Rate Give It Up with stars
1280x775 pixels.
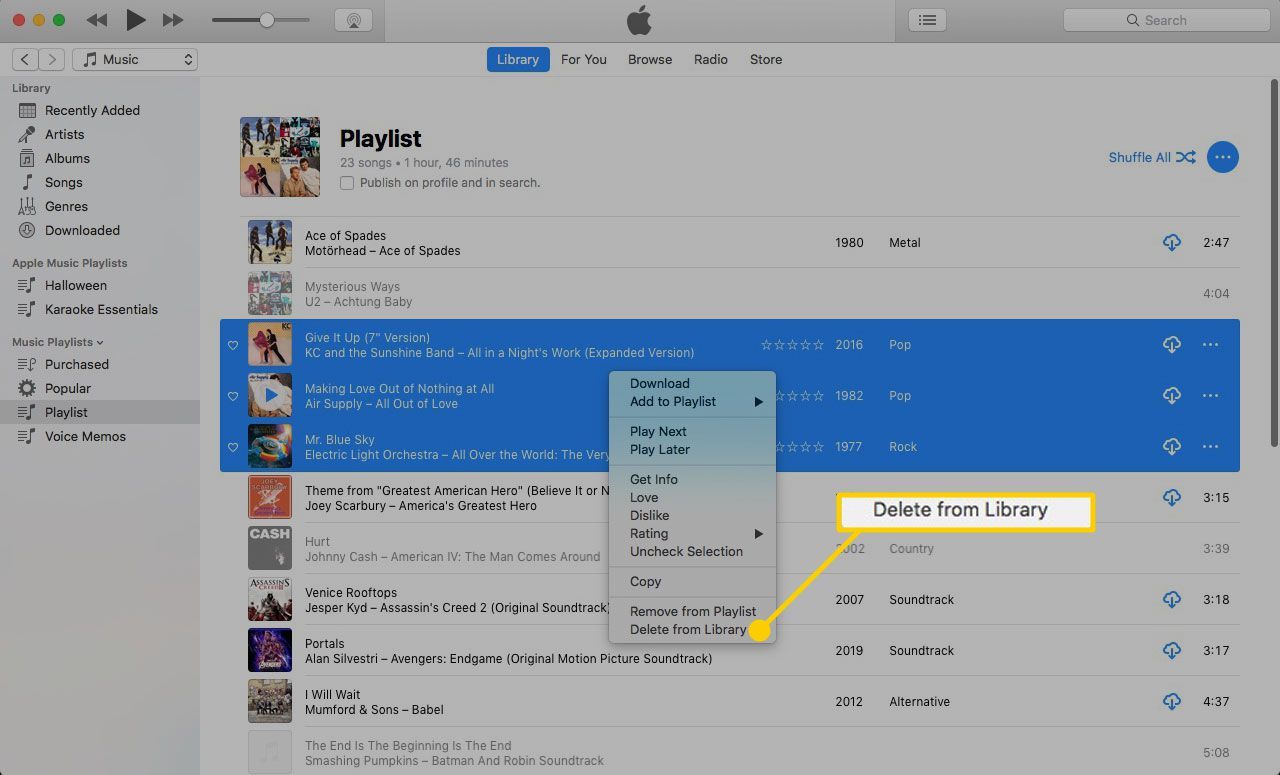coord(792,344)
